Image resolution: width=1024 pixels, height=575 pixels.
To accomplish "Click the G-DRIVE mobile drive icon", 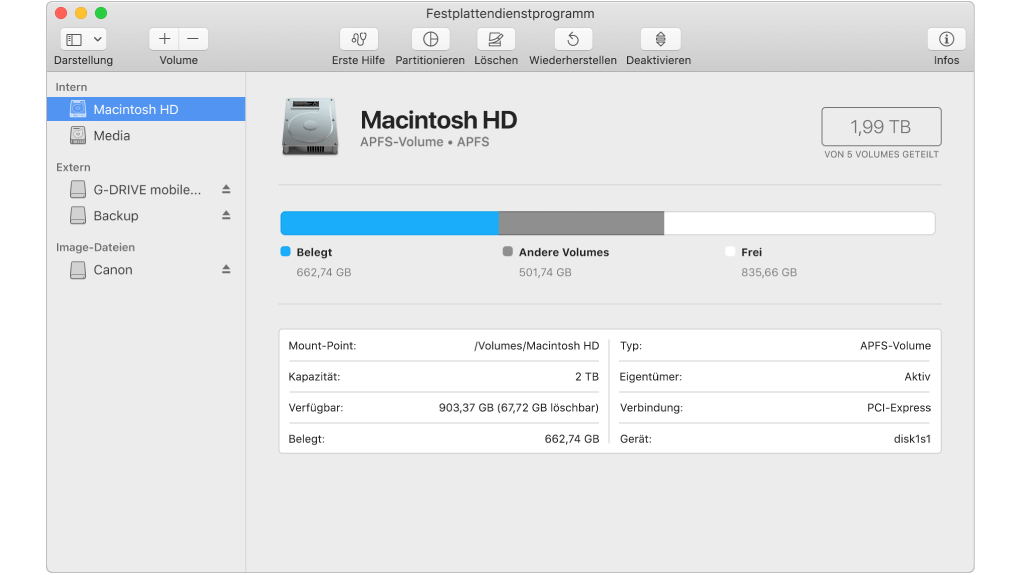I will pyautogui.click(x=78, y=189).
